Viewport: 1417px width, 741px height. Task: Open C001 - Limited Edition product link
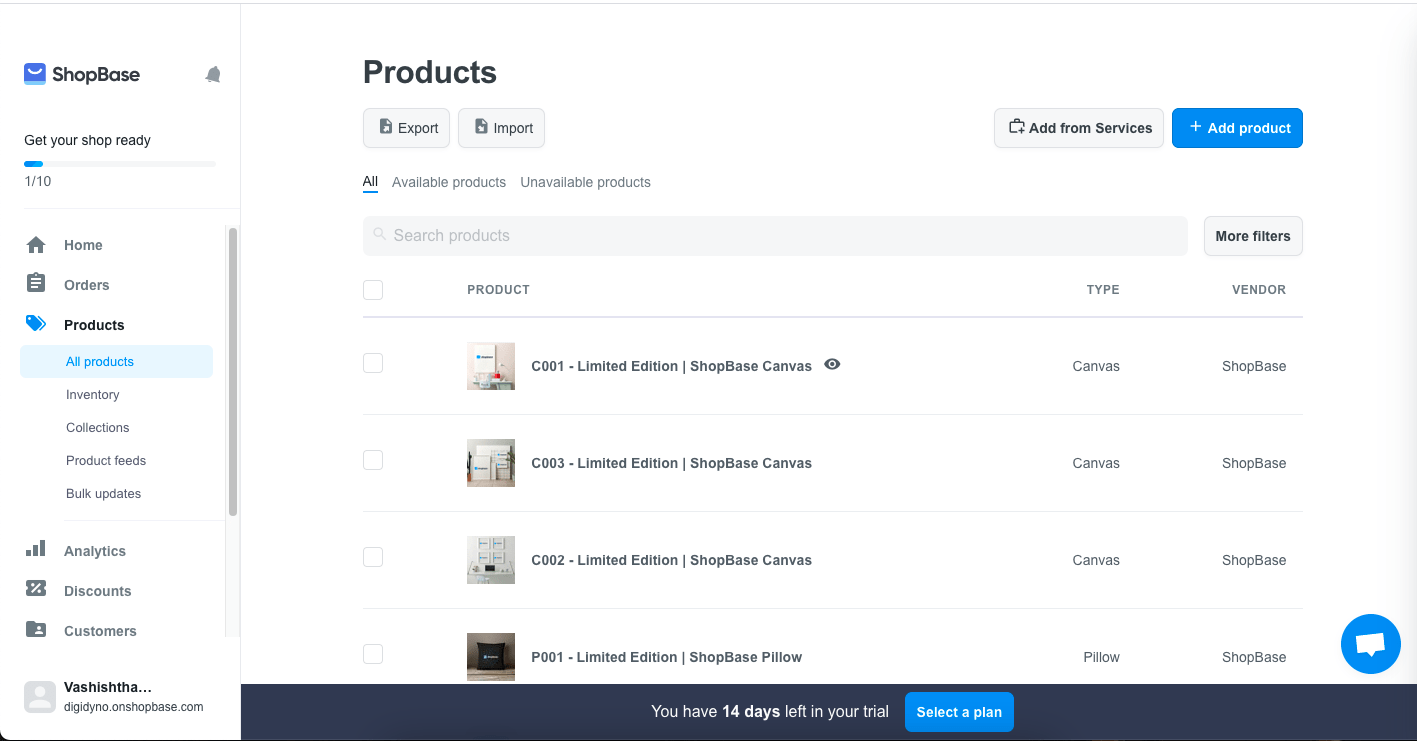pyautogui.click(x=671, y=366)
